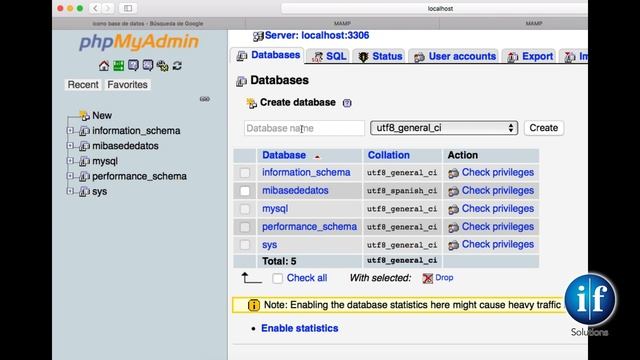Click the Drop link text
The height and width of the screenshot is (360, 640).
point(444,278)
